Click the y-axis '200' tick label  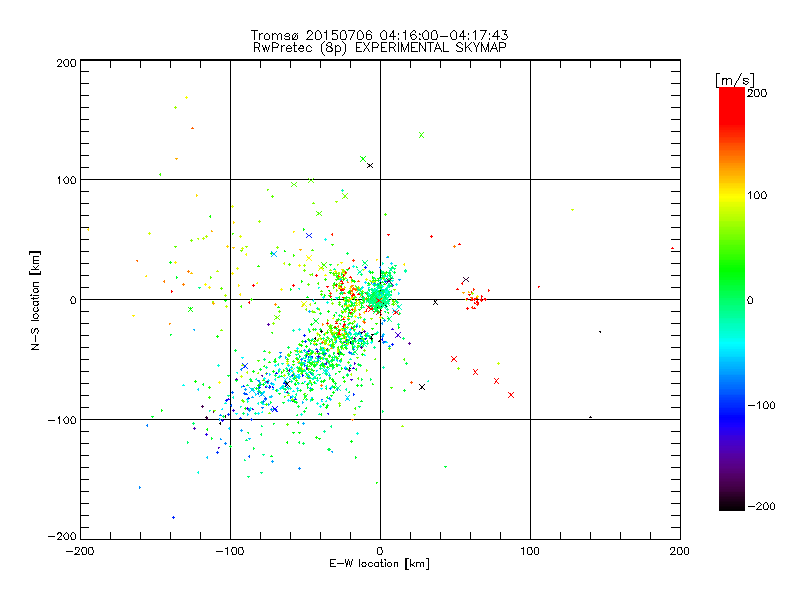tap(66, 63)
